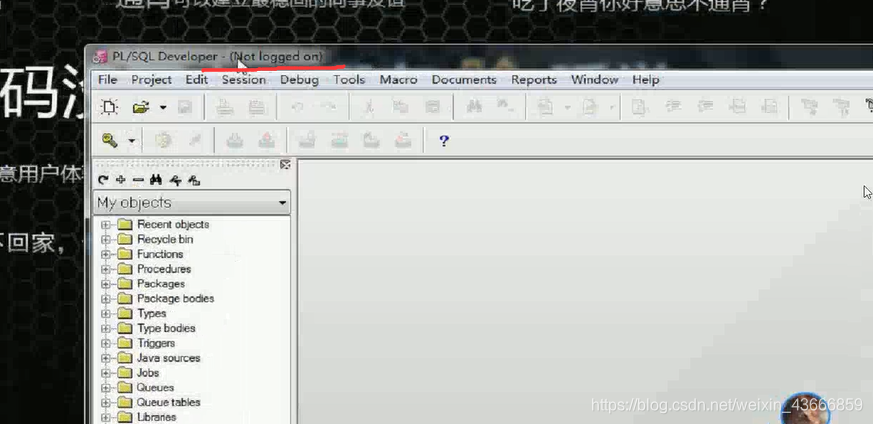
Task: Expand the Jobs tree node
Action: coord(105,373)
